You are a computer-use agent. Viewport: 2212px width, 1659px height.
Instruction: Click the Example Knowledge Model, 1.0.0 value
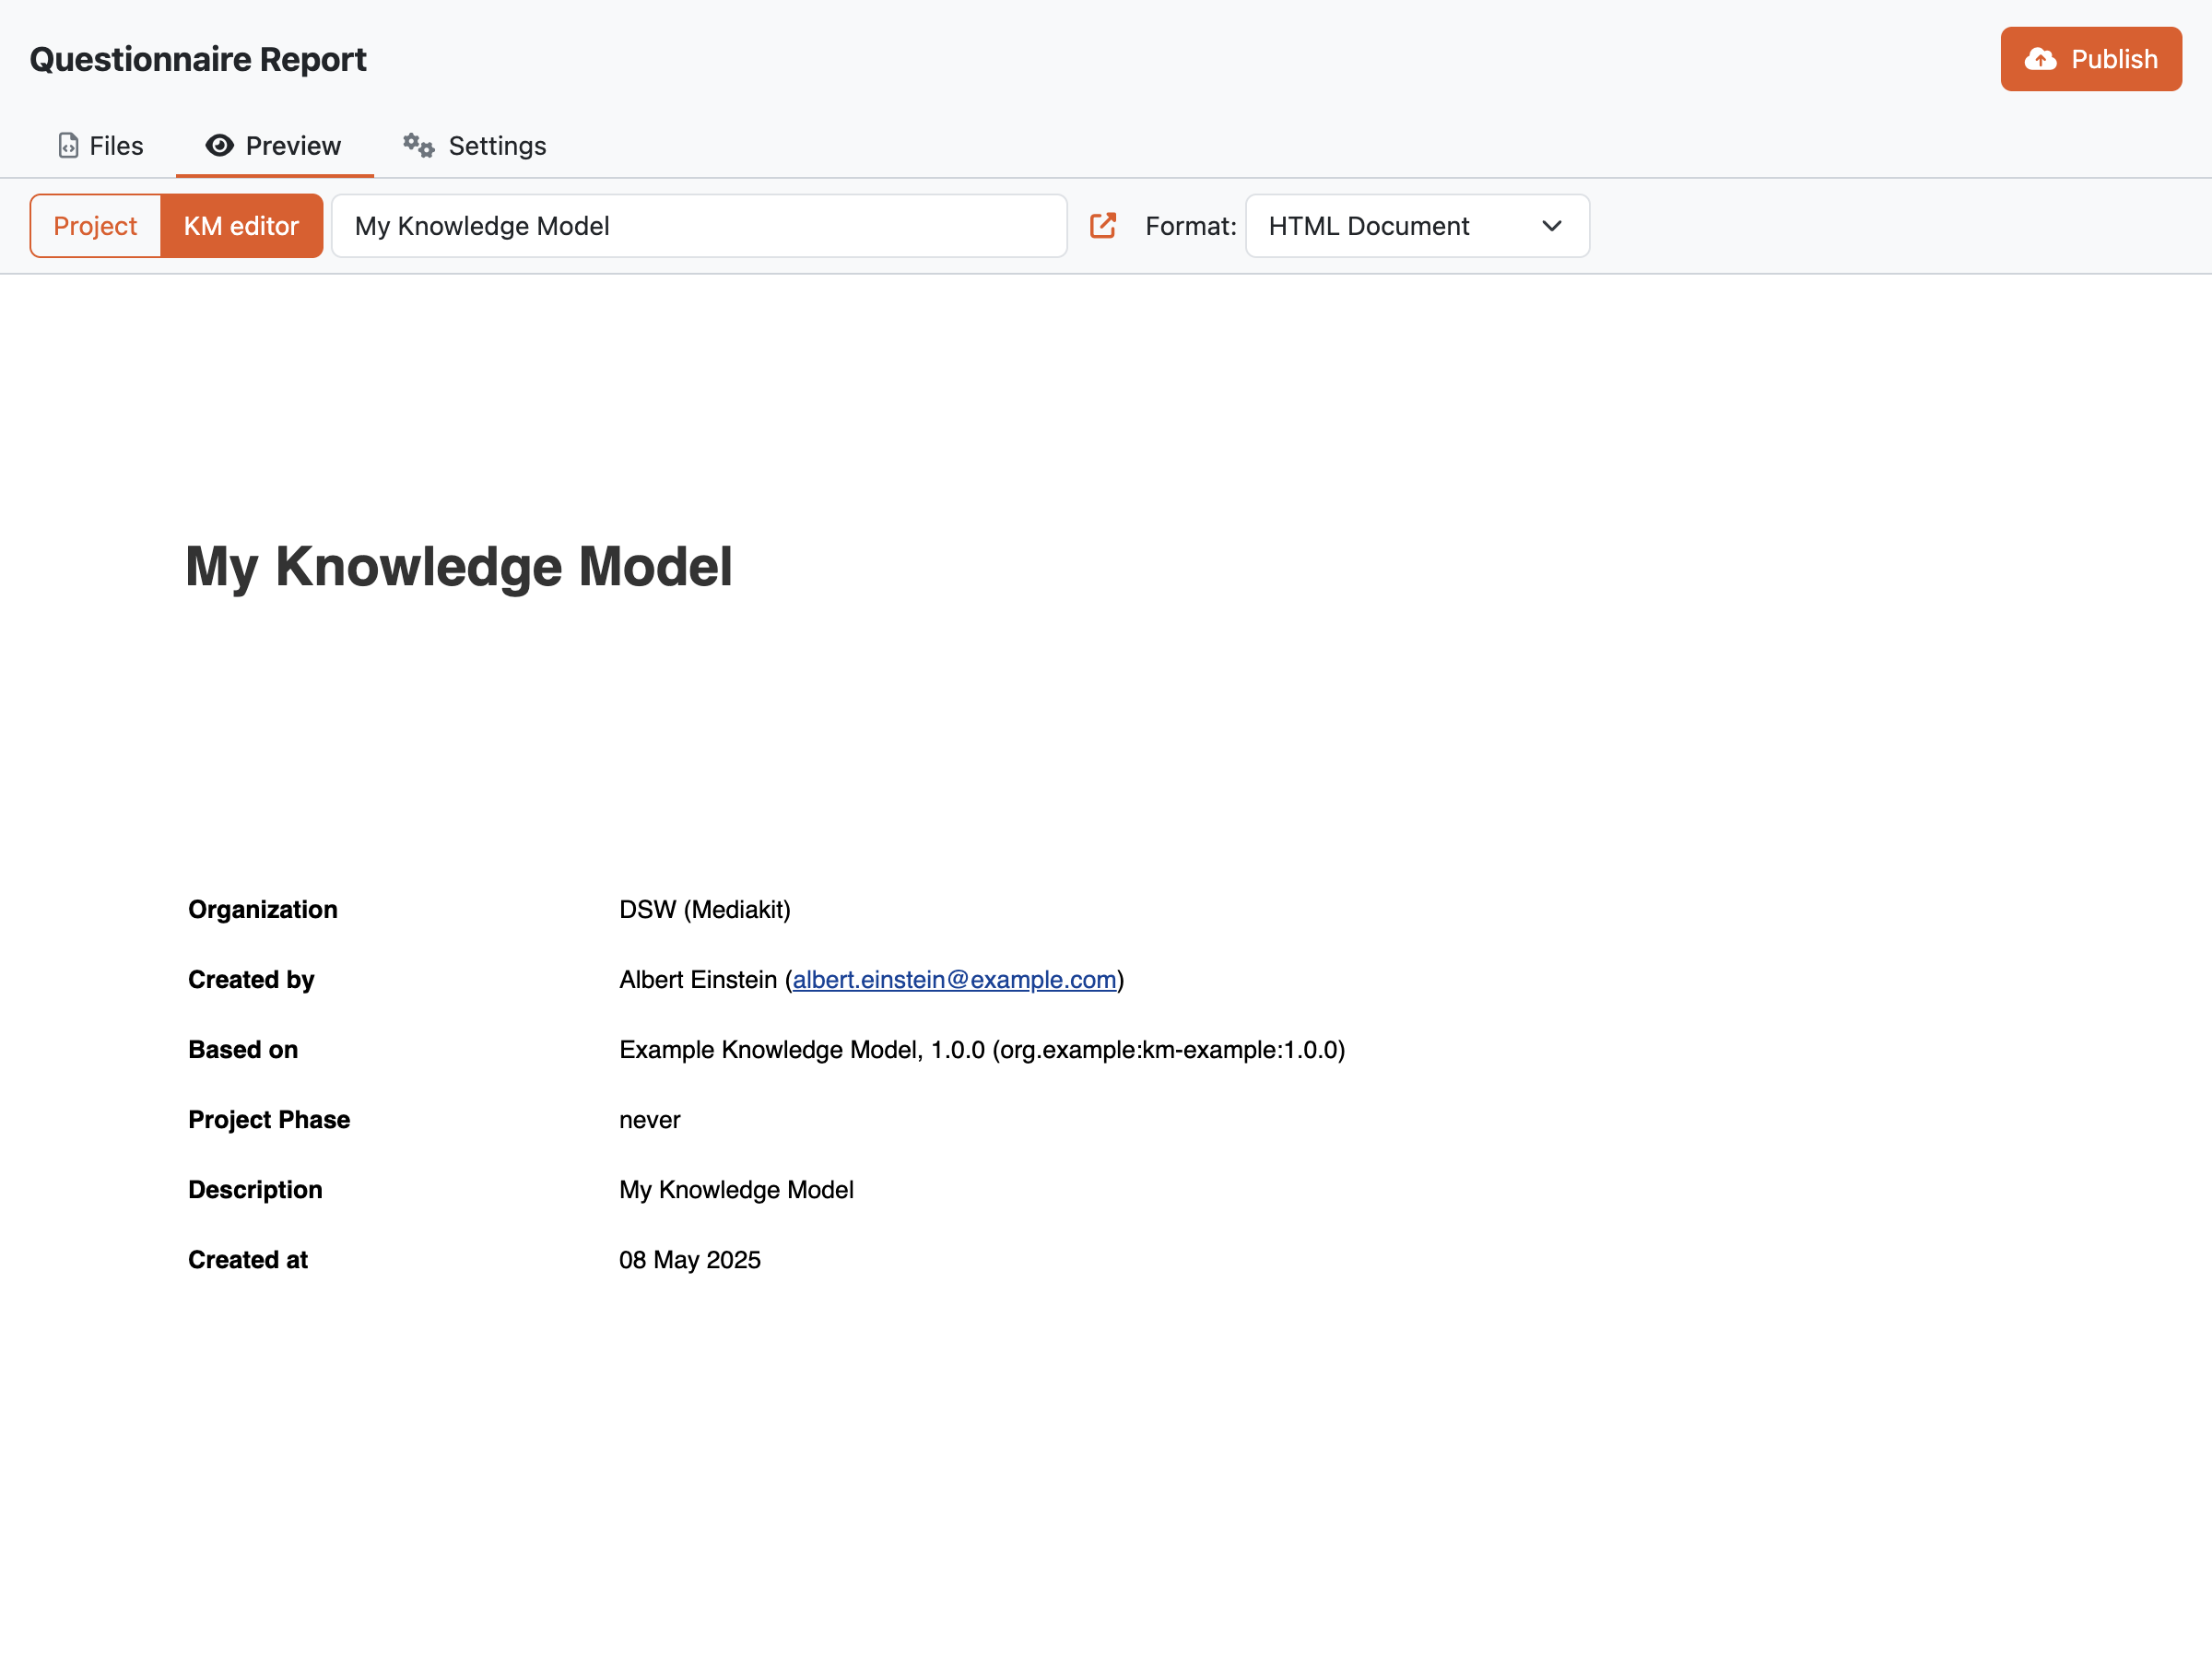click(982, 1050)
